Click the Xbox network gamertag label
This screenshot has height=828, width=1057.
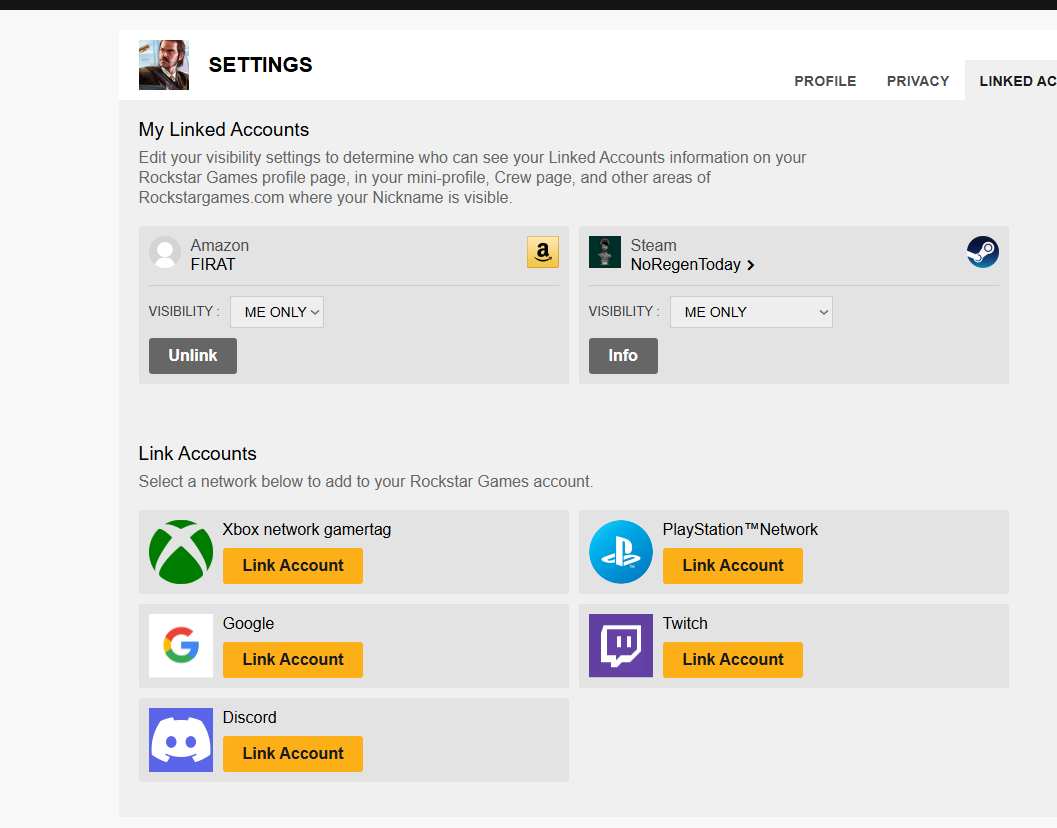click(x=307, y=530)
